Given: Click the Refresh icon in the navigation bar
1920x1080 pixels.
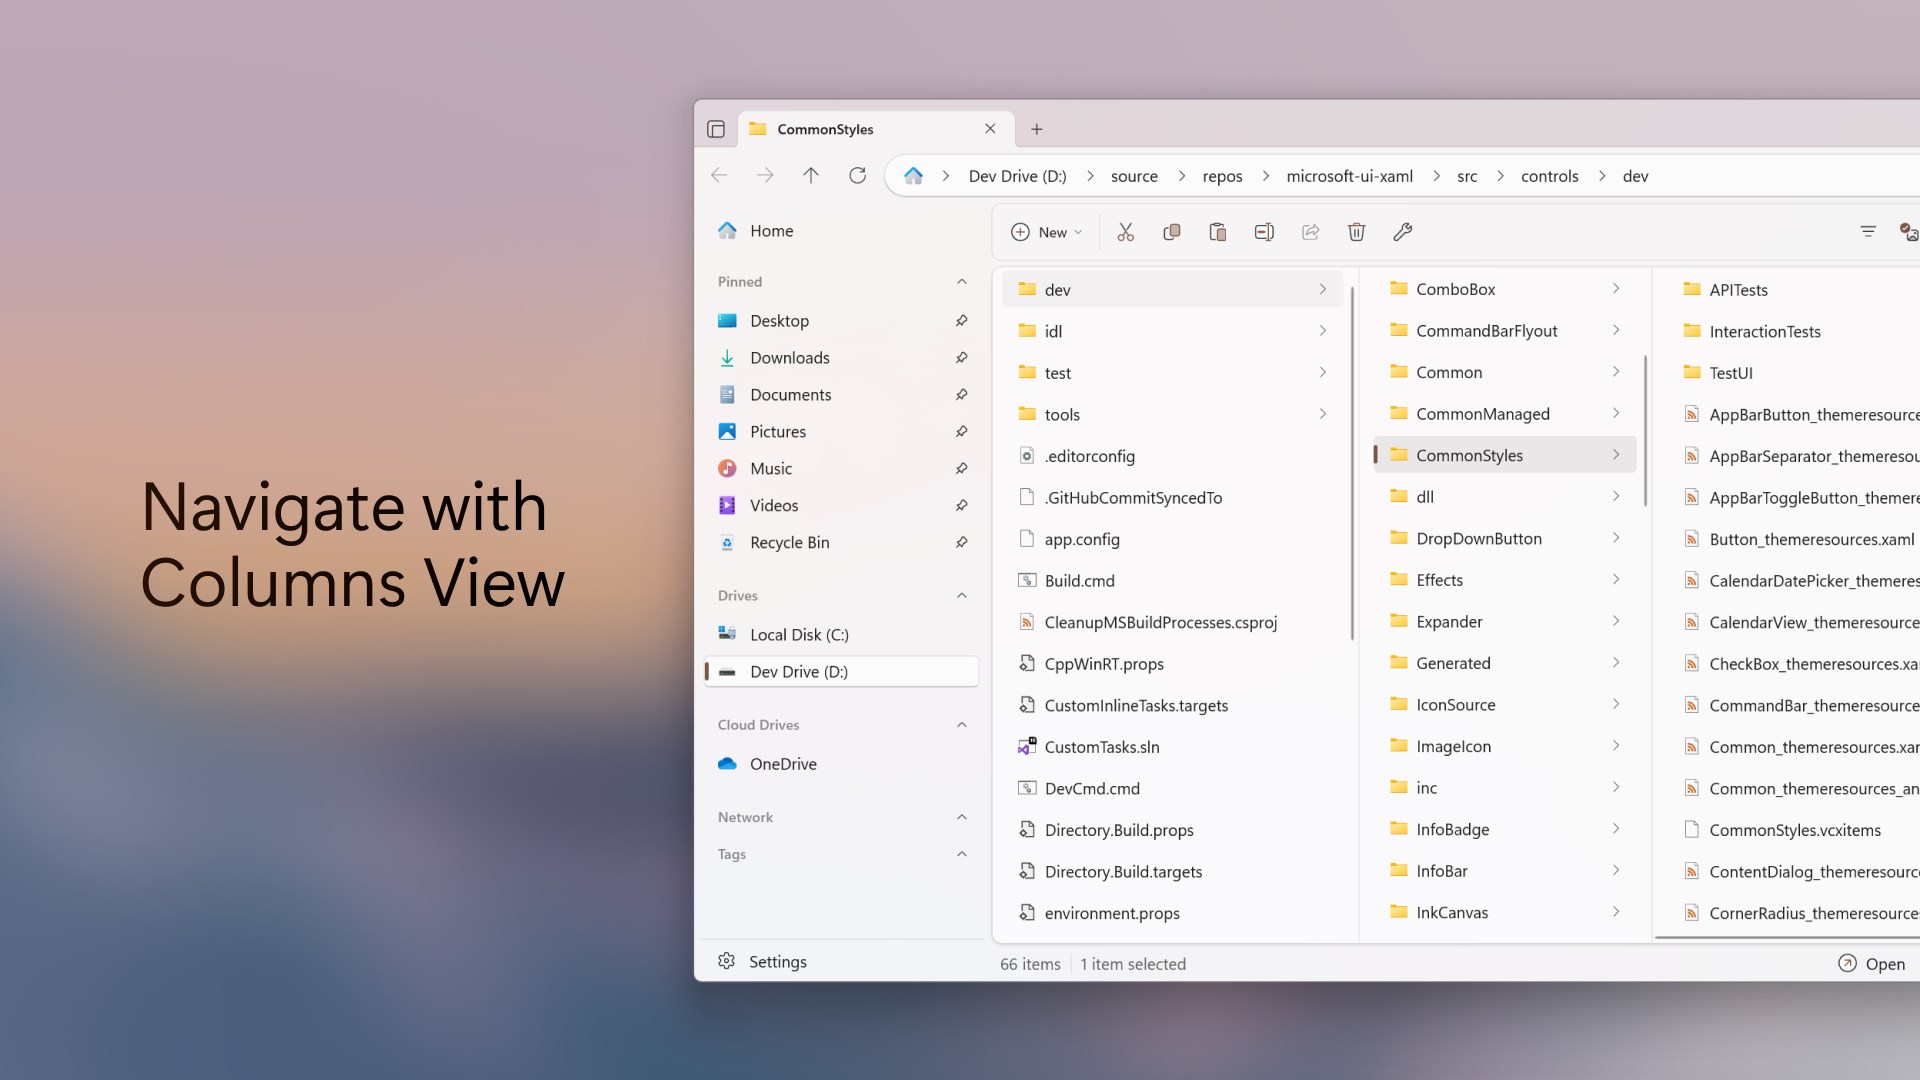Looking at the screenshot, I should tap(858, 175).
